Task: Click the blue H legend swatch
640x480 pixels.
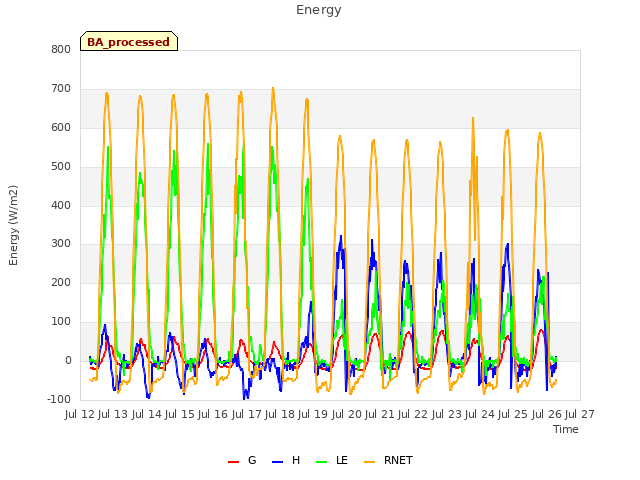Action: coord(278,462)
